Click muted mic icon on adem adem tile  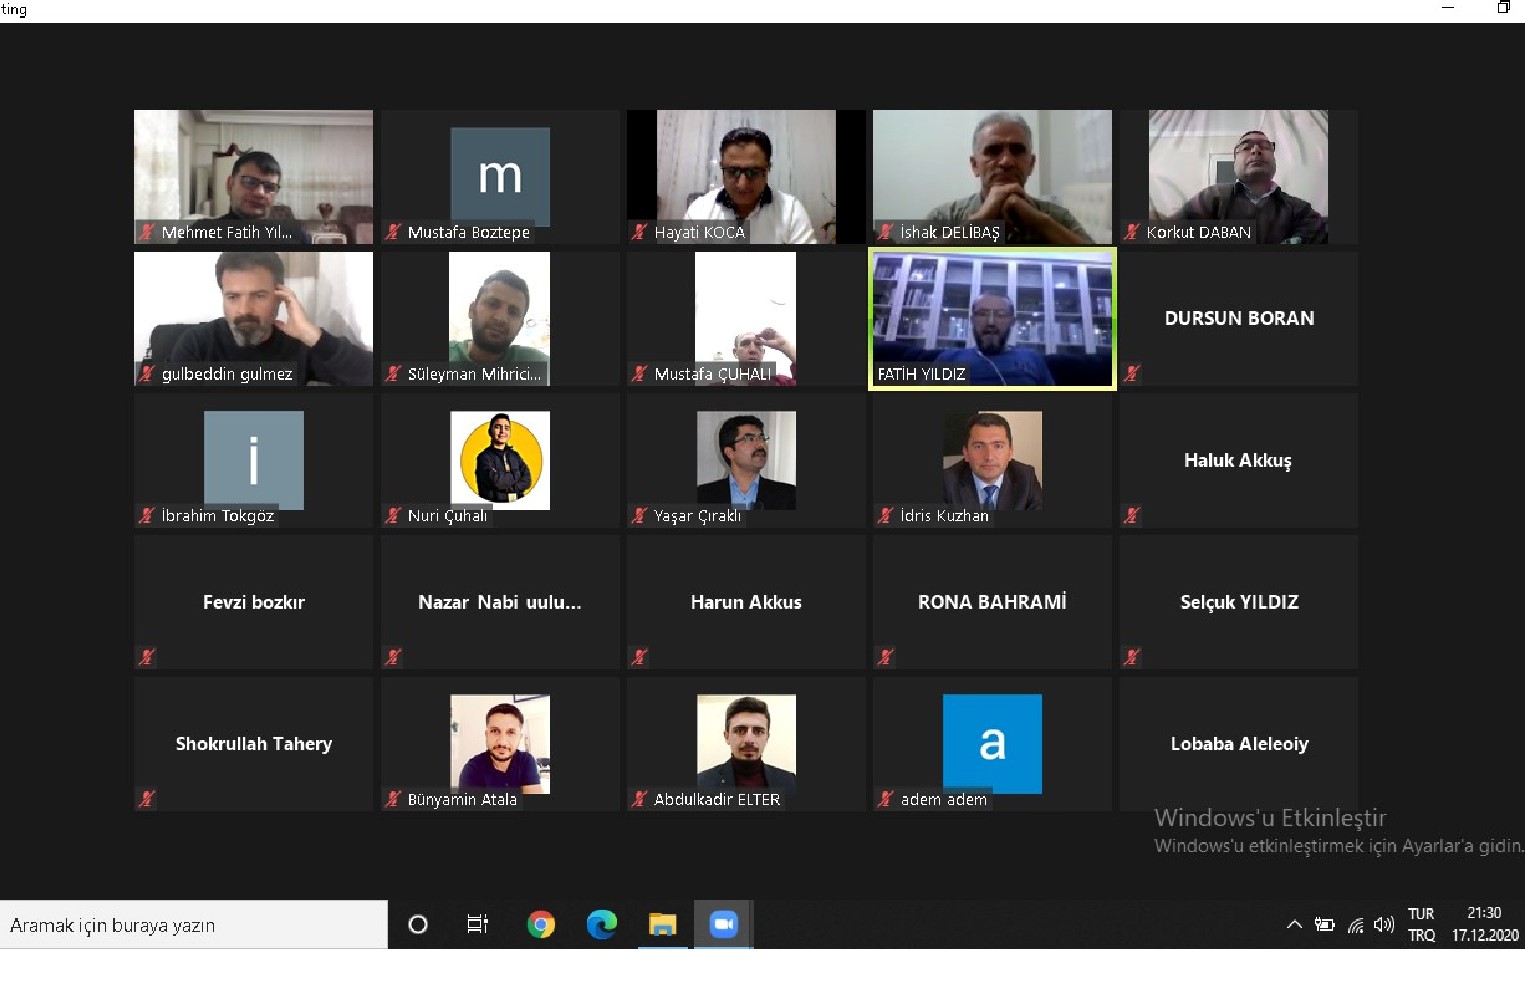click(886, 799)
